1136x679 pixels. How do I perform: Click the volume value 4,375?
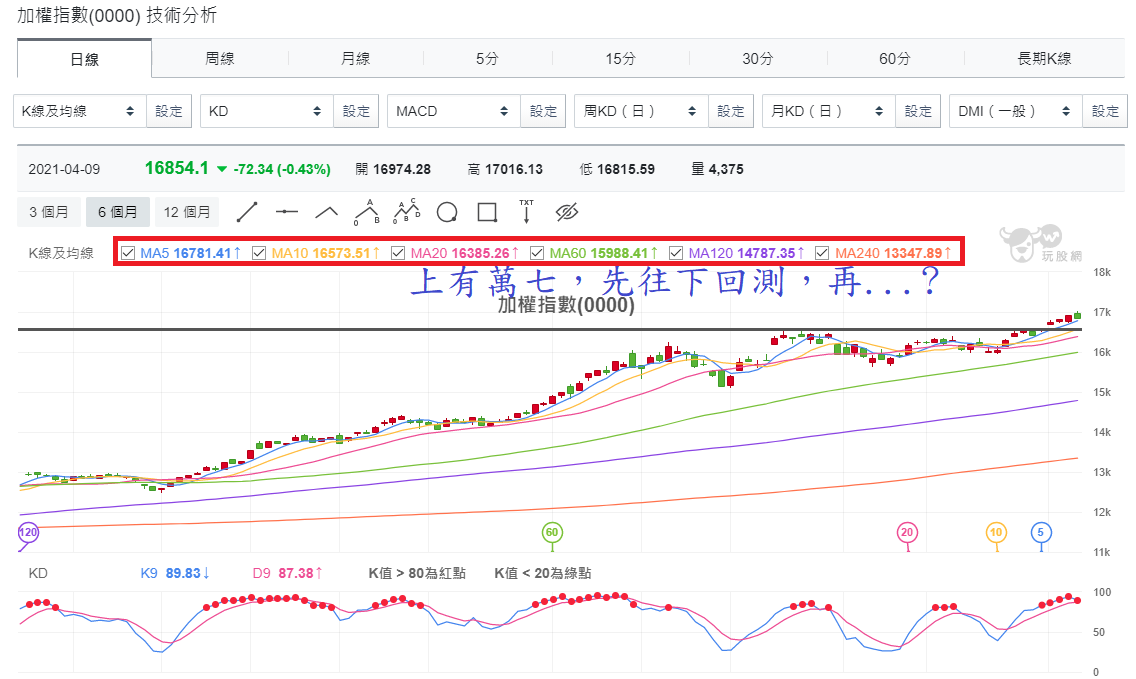tap(726, 170)
